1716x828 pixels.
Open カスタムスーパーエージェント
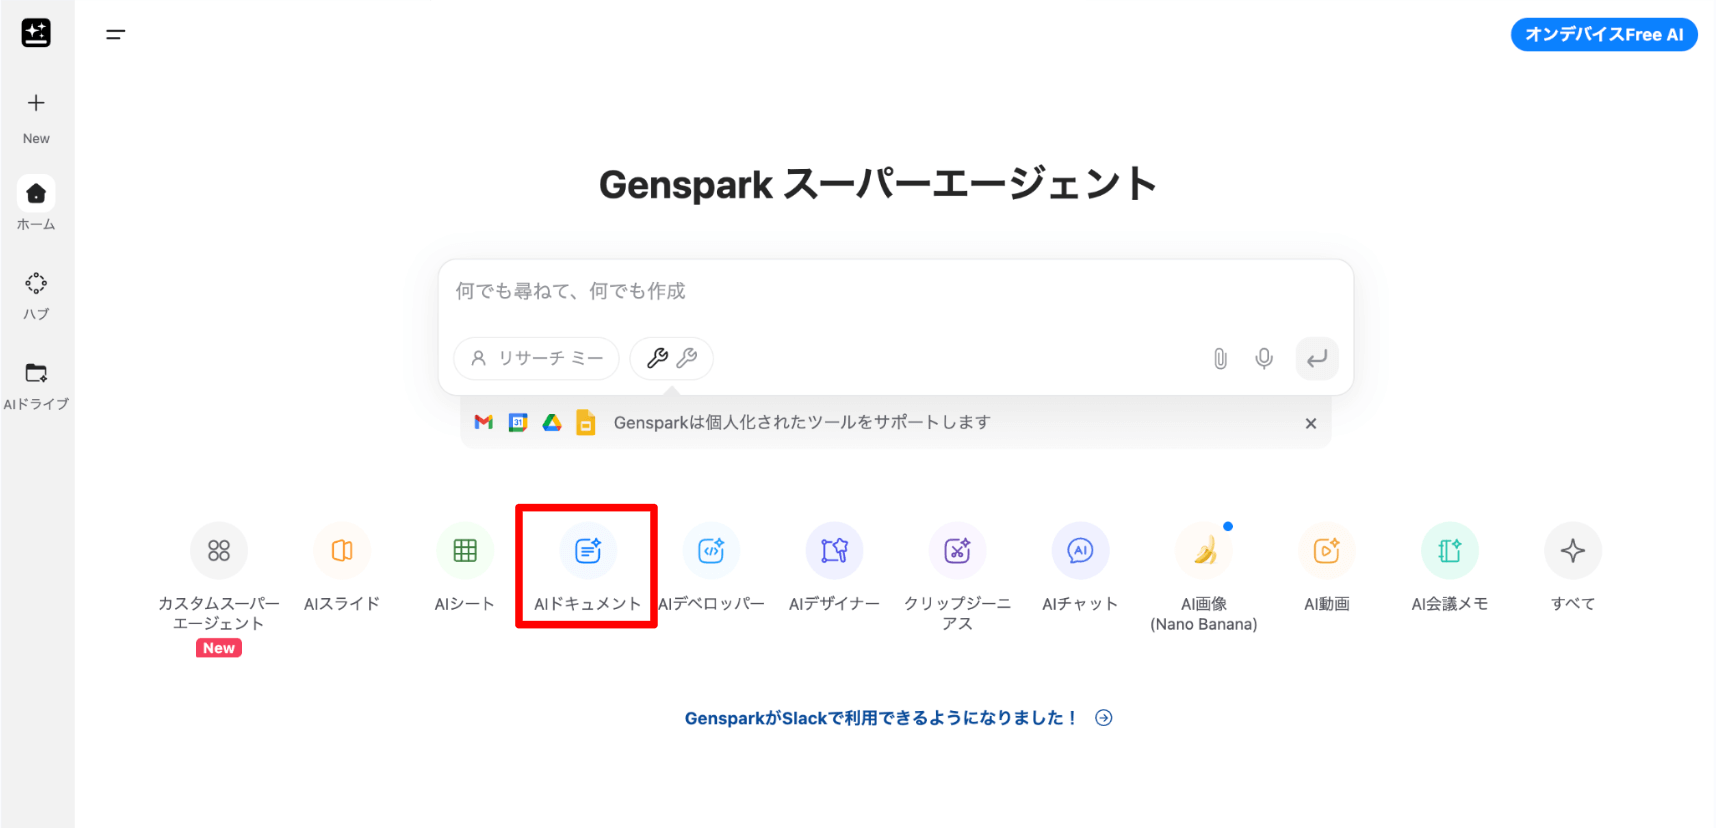click(x=219, y=551)
